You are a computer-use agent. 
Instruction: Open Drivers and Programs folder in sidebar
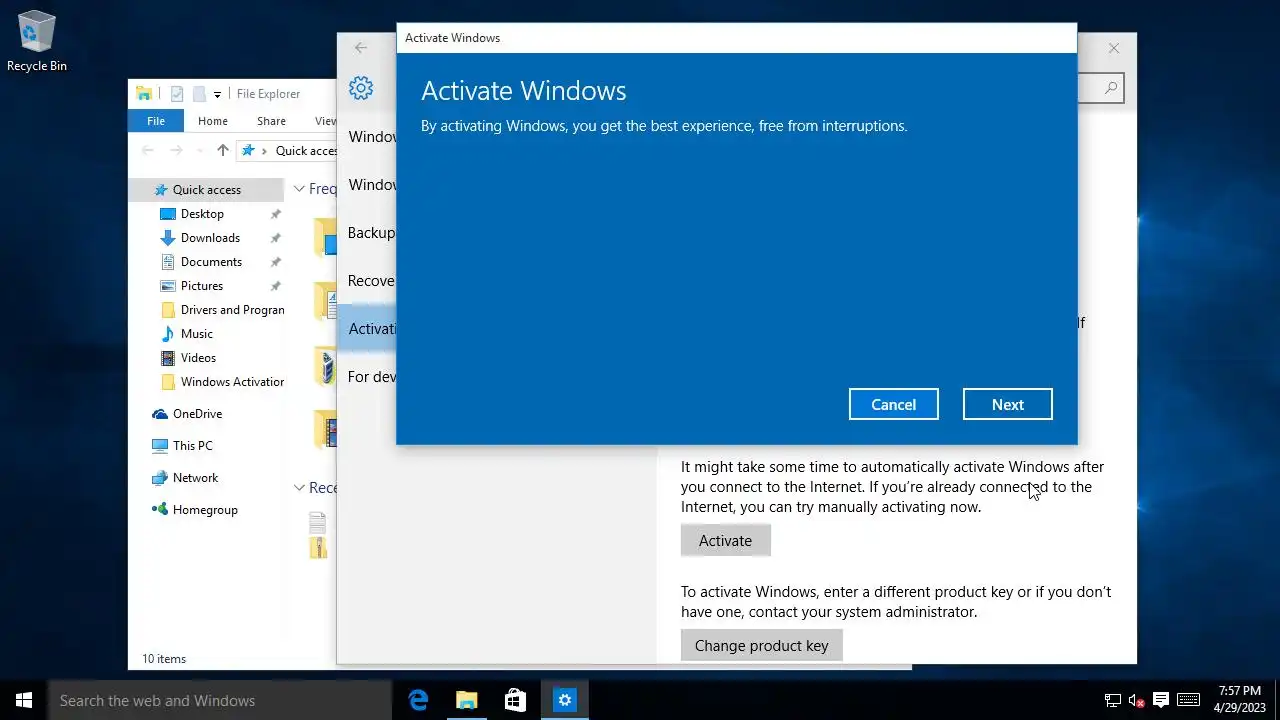[223, 309]
